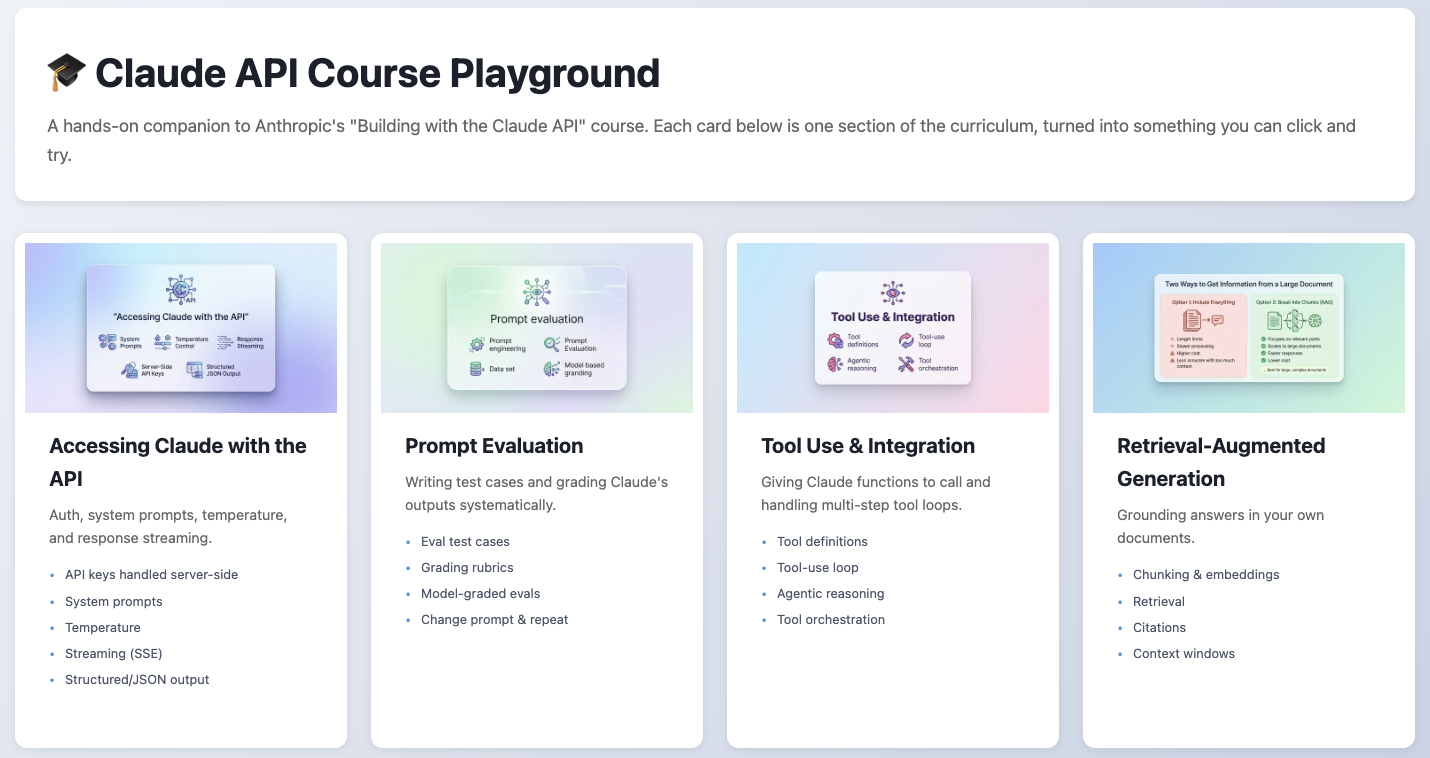Open the Prompt Evaluation card thumbnail image

(537, 328)
